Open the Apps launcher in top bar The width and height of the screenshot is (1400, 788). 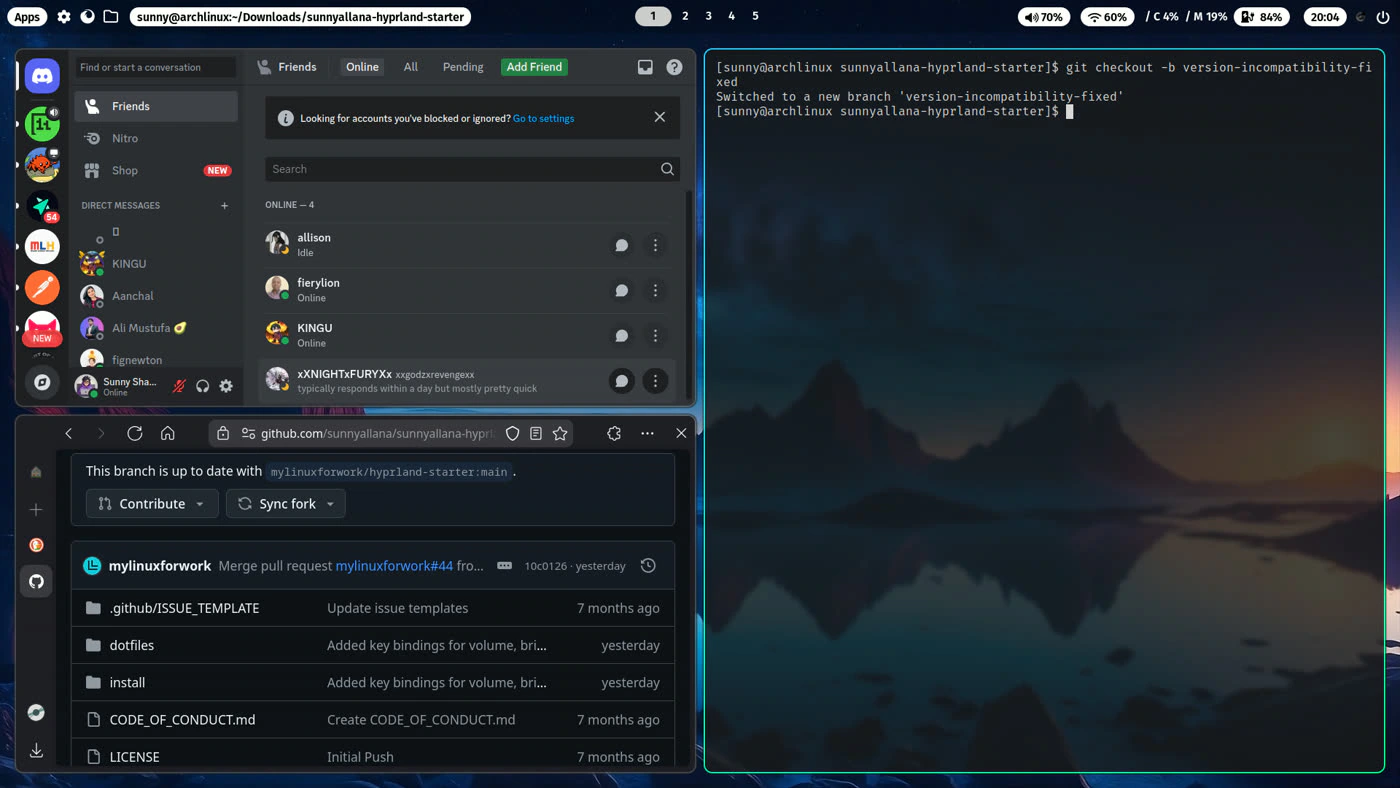pos(27,17)
